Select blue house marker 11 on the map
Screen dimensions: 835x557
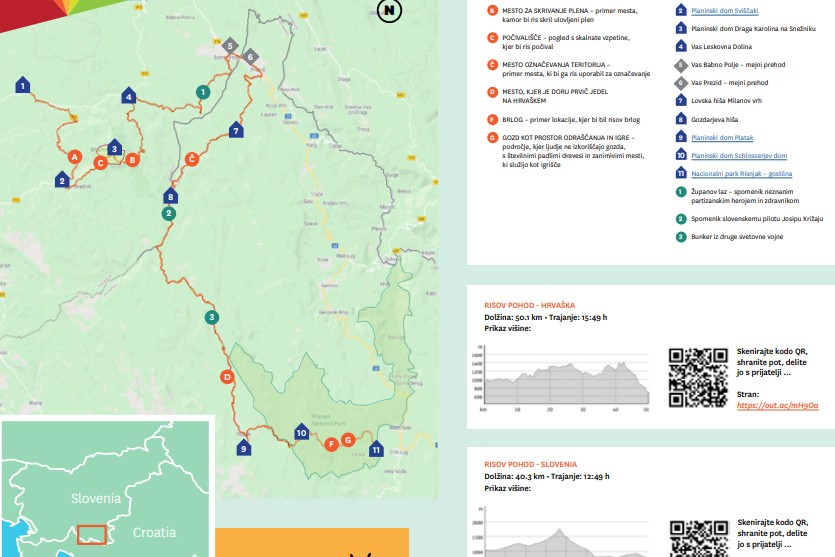point(376,449)
